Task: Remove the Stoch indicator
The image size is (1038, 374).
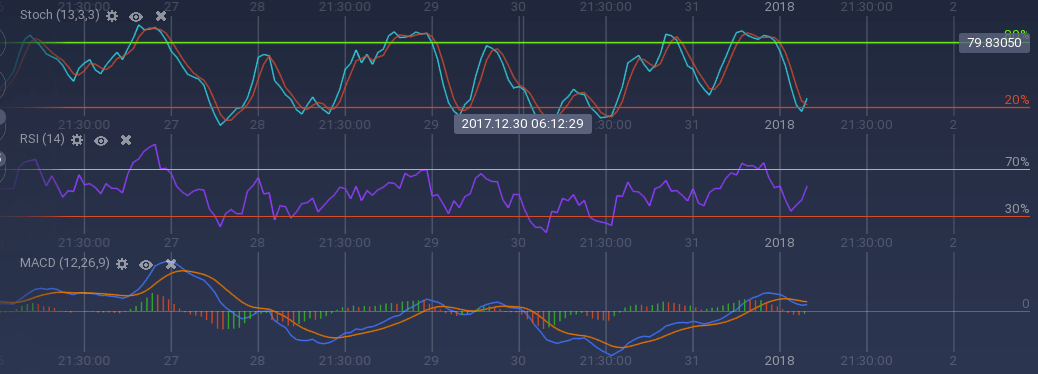Action: pyautogui.click(x=160, y=16)
